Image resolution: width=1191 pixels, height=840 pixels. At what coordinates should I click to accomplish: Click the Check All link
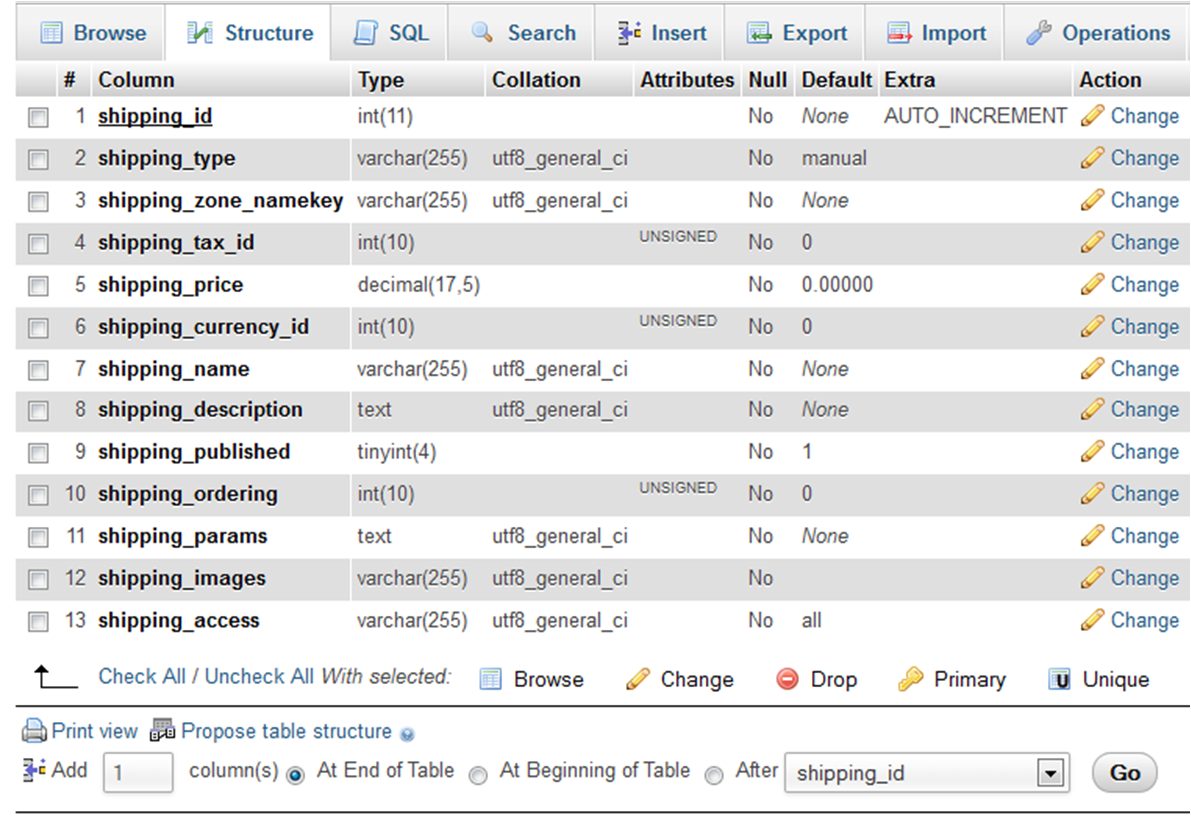click(141, 676)
